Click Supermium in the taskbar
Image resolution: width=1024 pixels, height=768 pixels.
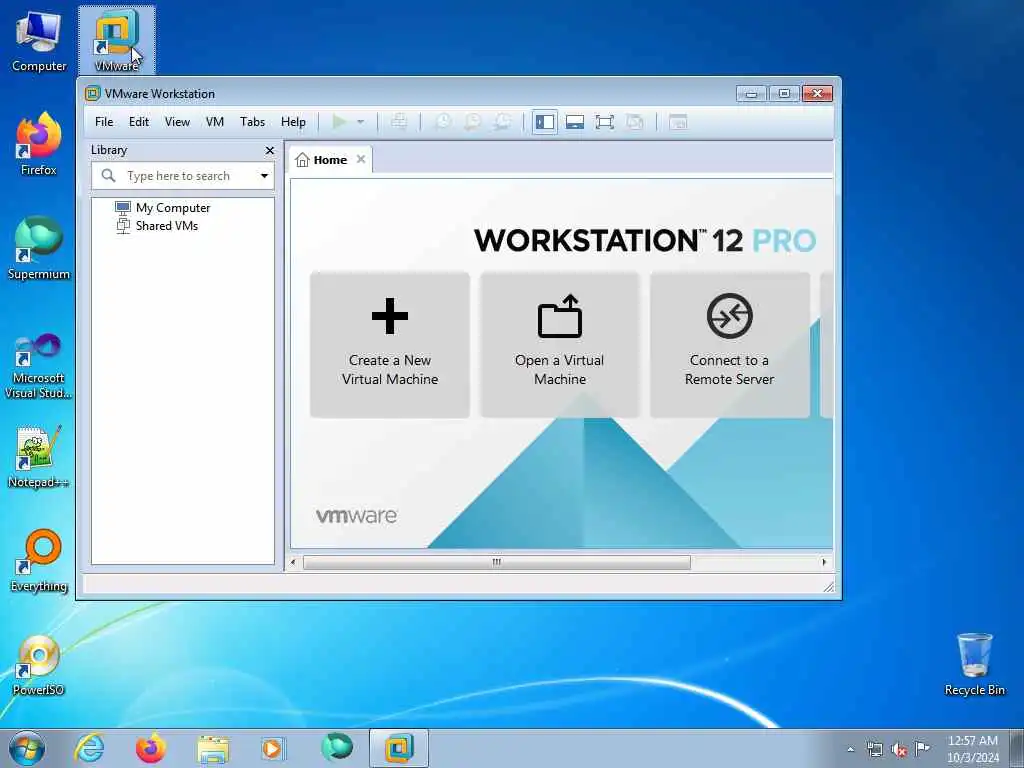[336, 748]
